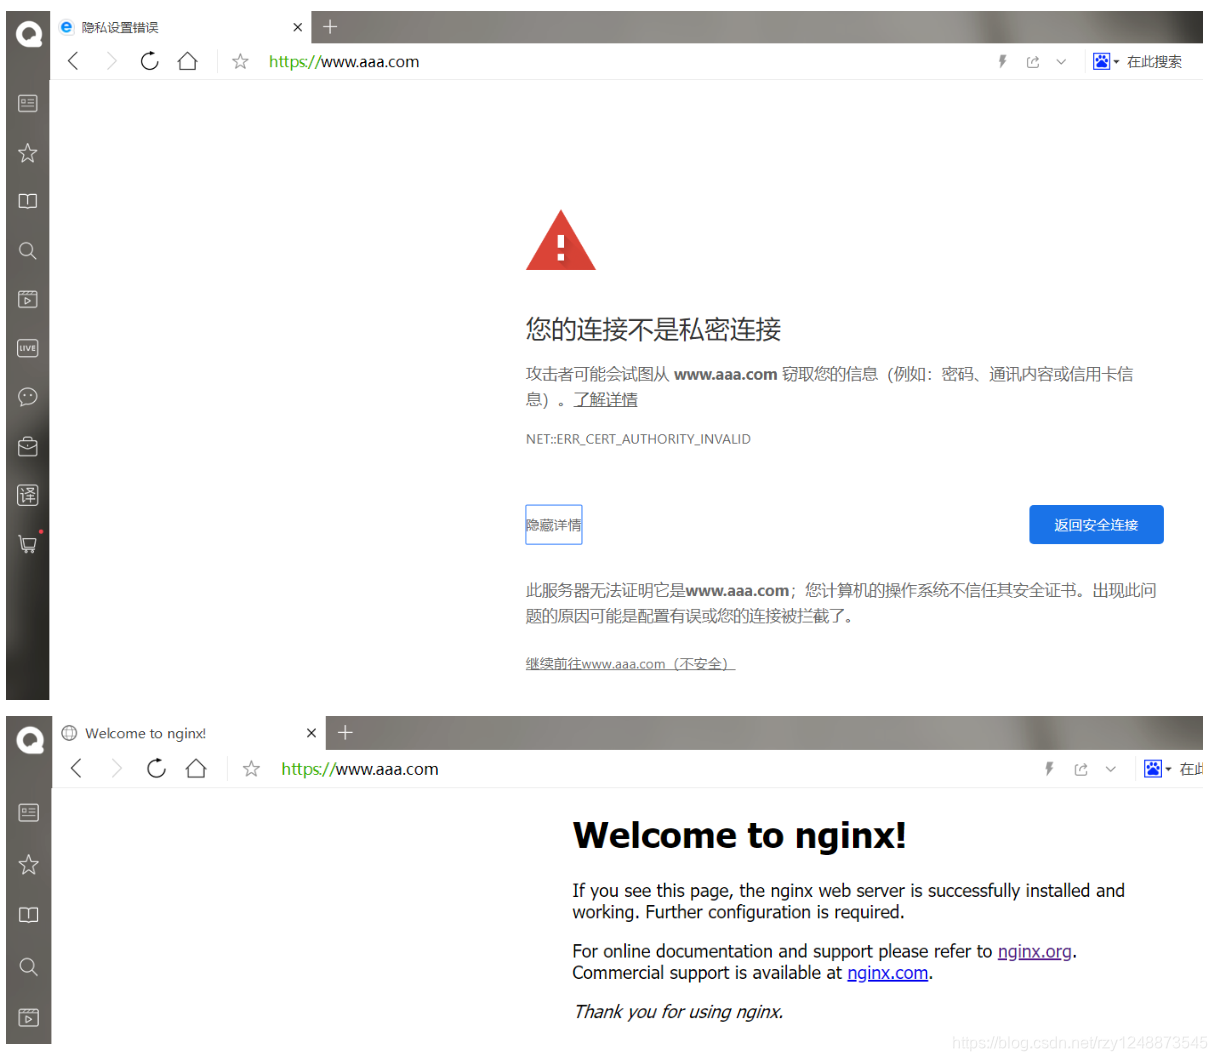This screenshot has width=1217, height=1061.
Task: Open search magnifier in bottom sidebar
Action: [29, 967]
